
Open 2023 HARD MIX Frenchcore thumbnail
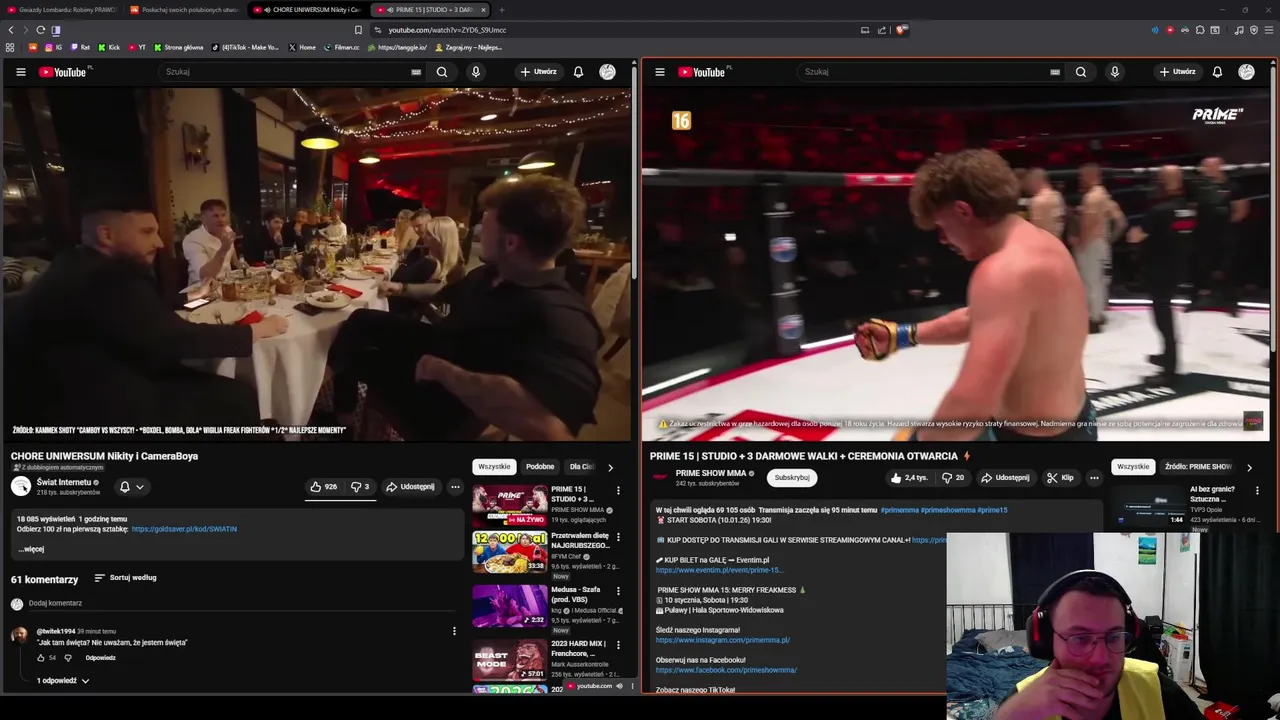(x=510, y=659)
